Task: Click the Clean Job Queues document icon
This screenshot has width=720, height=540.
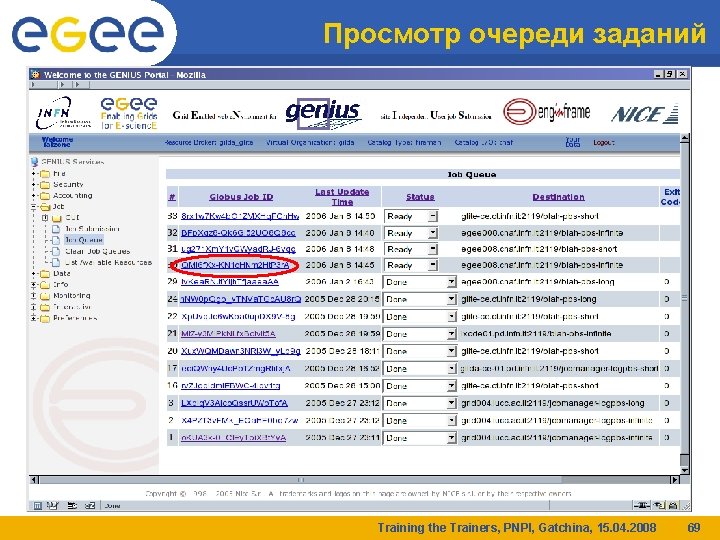Action: pyautogui.click(x=56, y=252)
